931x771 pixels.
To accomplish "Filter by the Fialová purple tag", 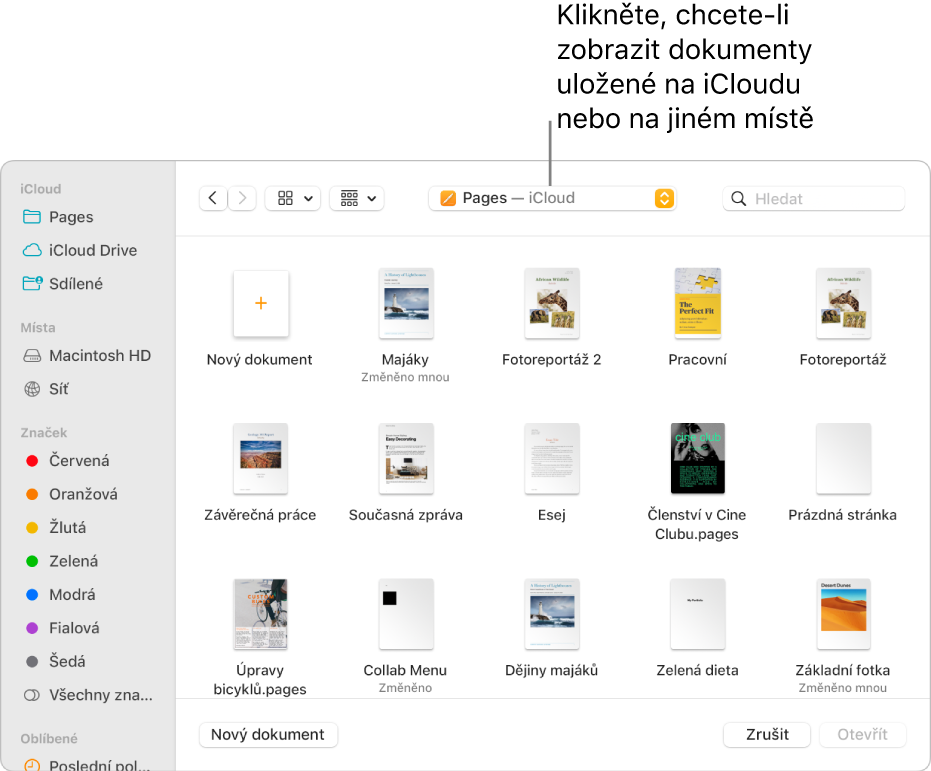I will pos(62,628).
